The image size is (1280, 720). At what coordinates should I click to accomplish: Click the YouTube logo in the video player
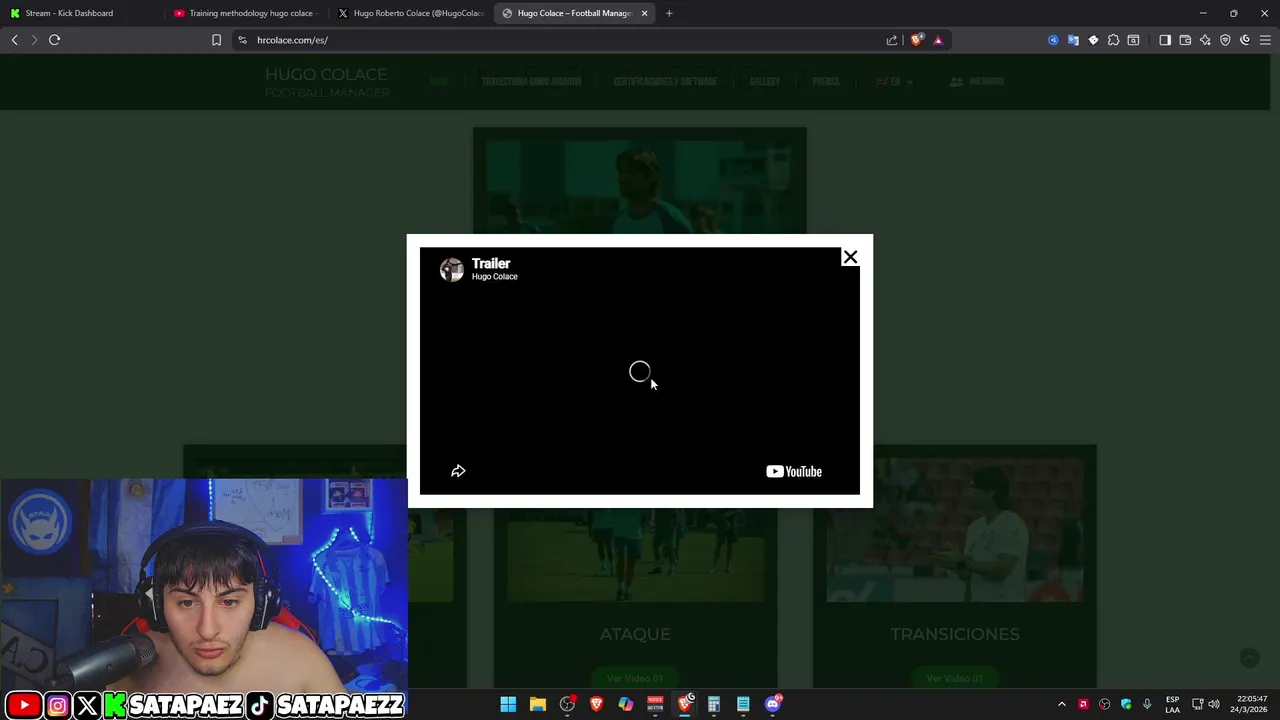coord(794,472)
